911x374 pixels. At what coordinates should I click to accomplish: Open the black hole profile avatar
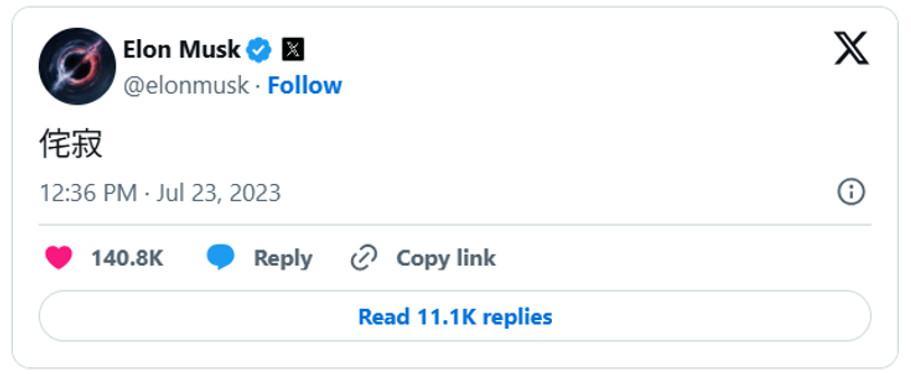77,66
